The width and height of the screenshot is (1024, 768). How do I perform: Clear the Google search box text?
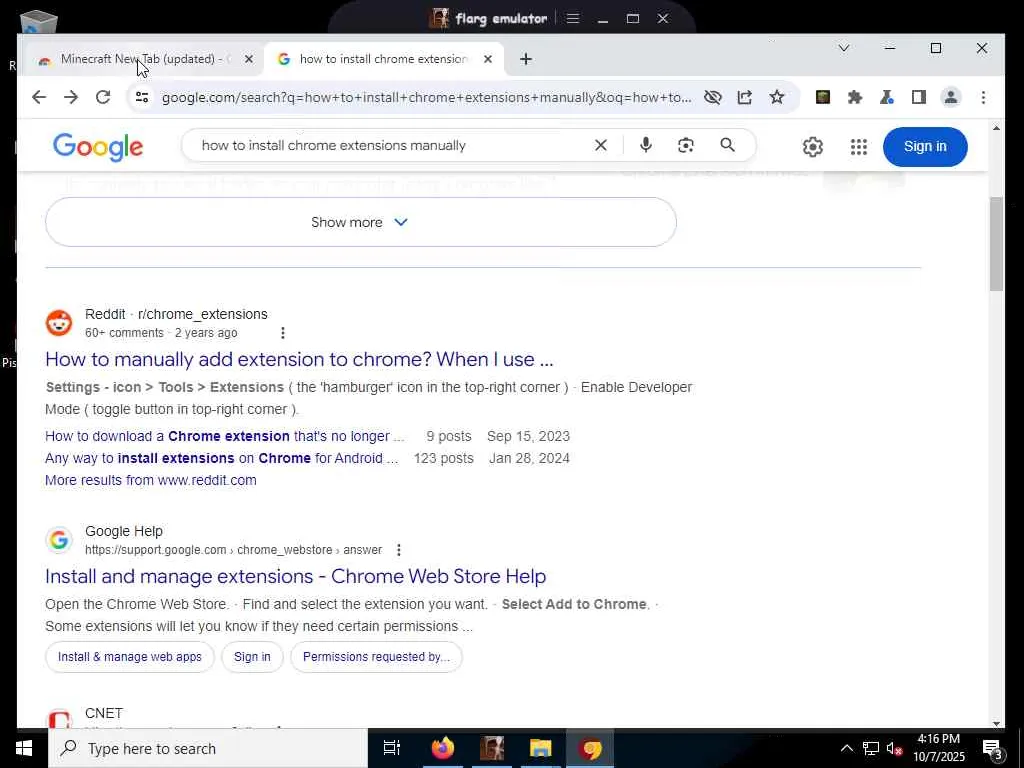[x=601, y=145]
